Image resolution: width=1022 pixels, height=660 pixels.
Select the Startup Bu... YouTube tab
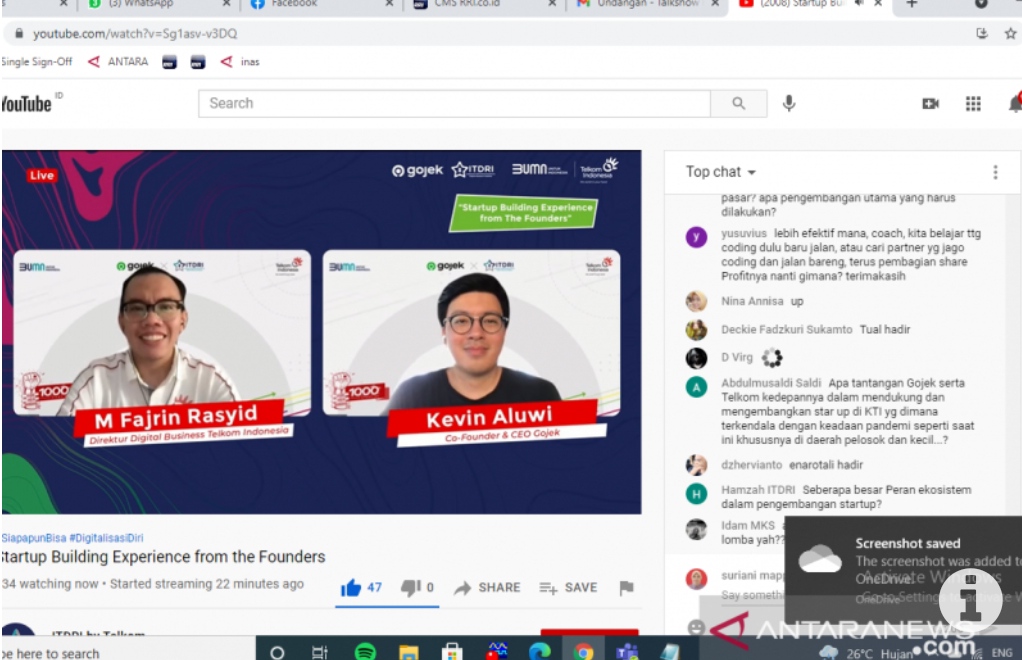click(809, 5)
